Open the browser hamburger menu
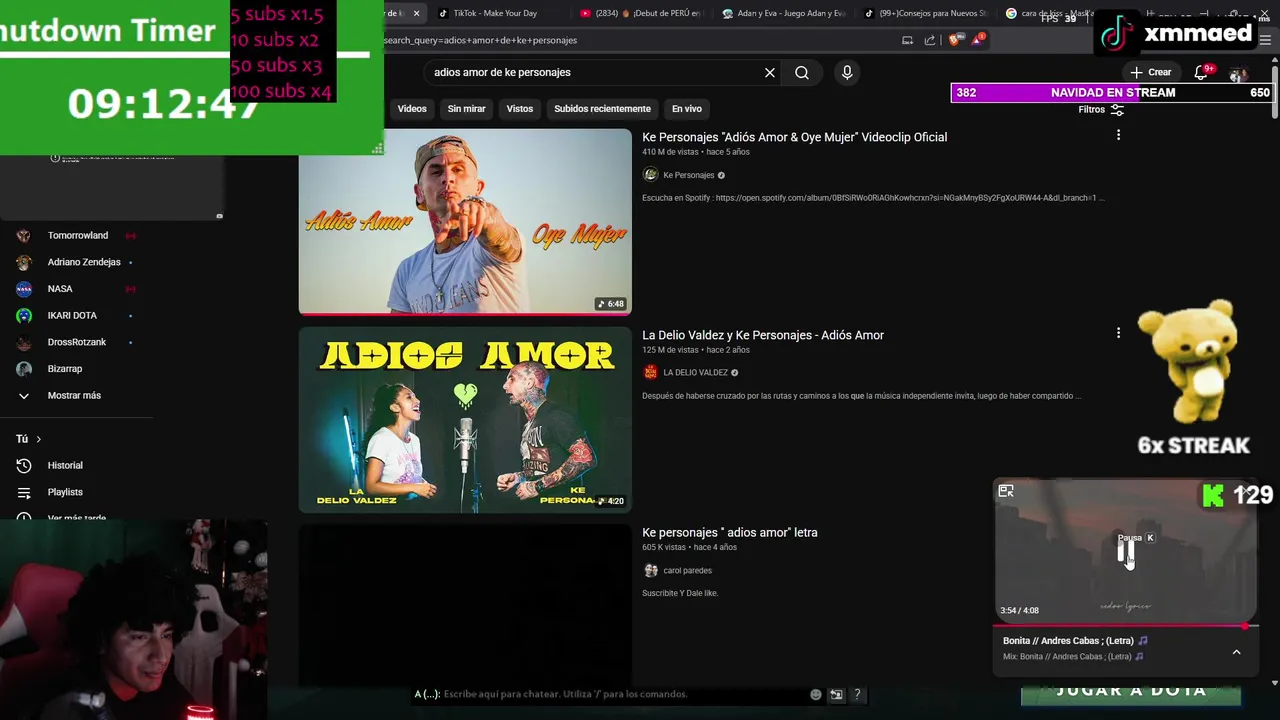 click(x=1265, y=40)
